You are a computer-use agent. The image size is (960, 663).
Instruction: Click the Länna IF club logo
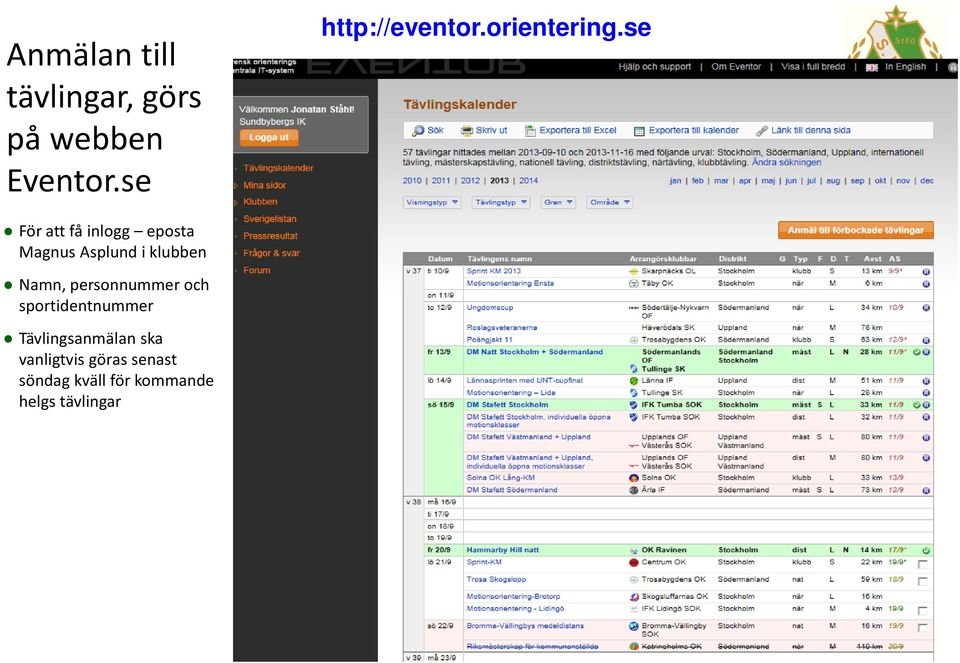pos(634,381)
